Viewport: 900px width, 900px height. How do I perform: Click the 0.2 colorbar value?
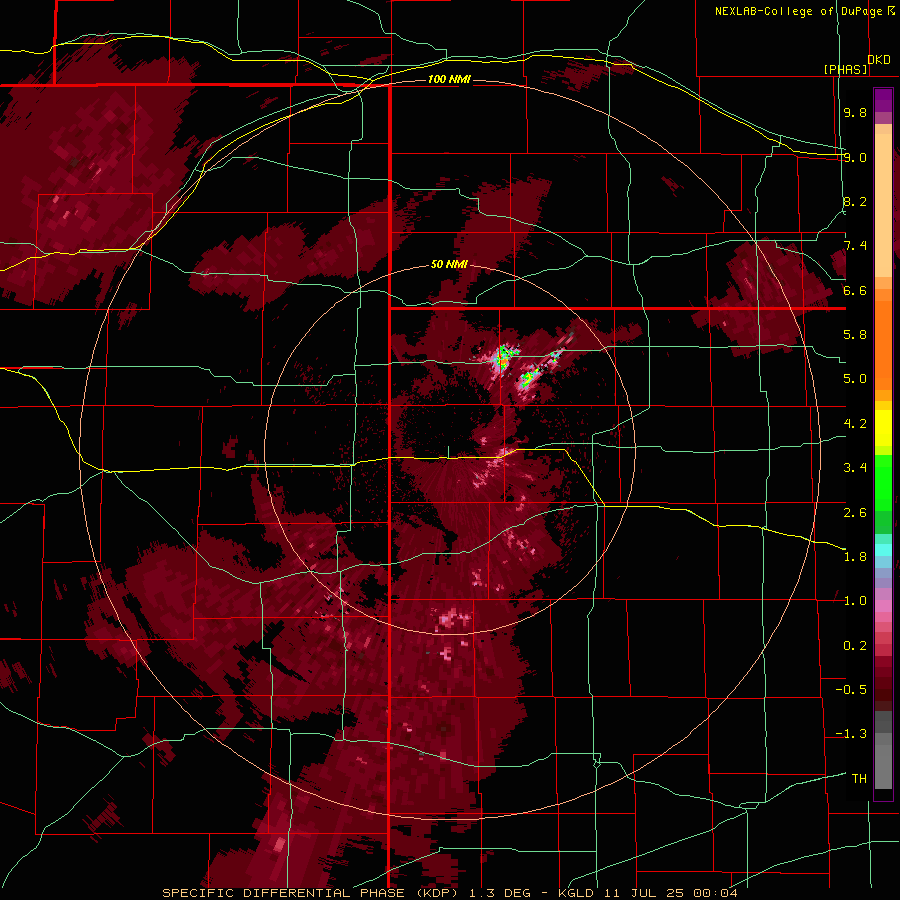pos(855,646)
